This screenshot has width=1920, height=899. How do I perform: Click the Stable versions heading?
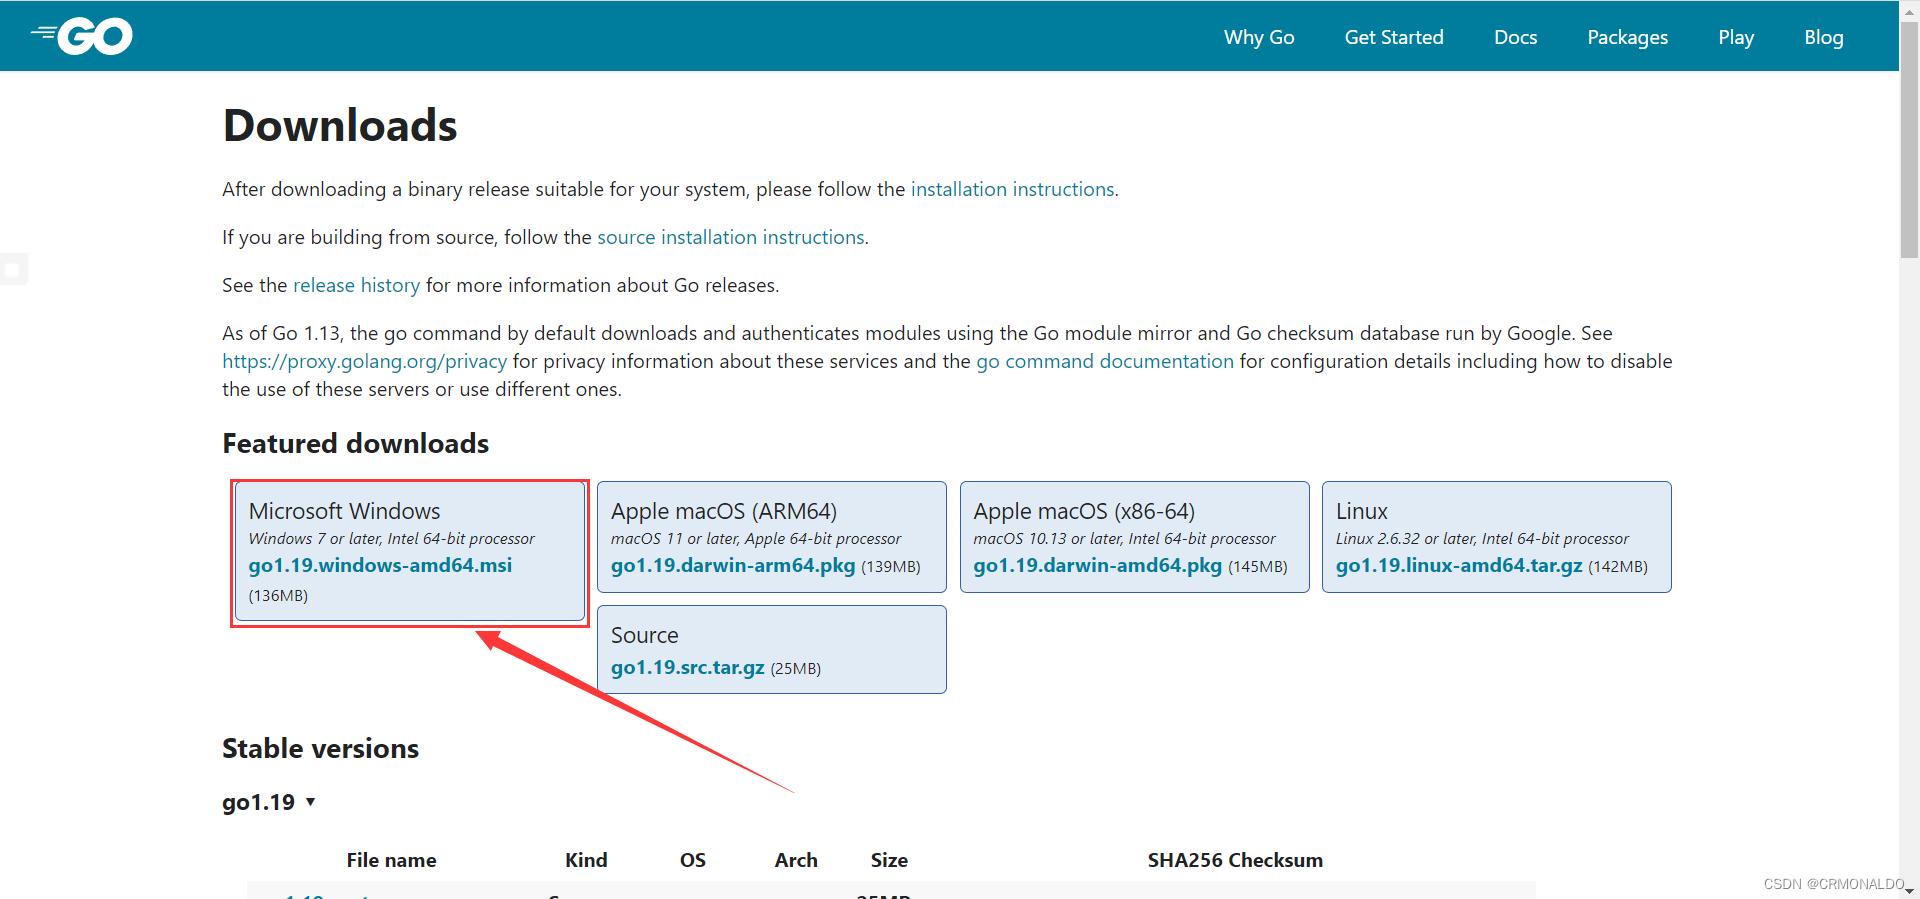click(320, 748)
